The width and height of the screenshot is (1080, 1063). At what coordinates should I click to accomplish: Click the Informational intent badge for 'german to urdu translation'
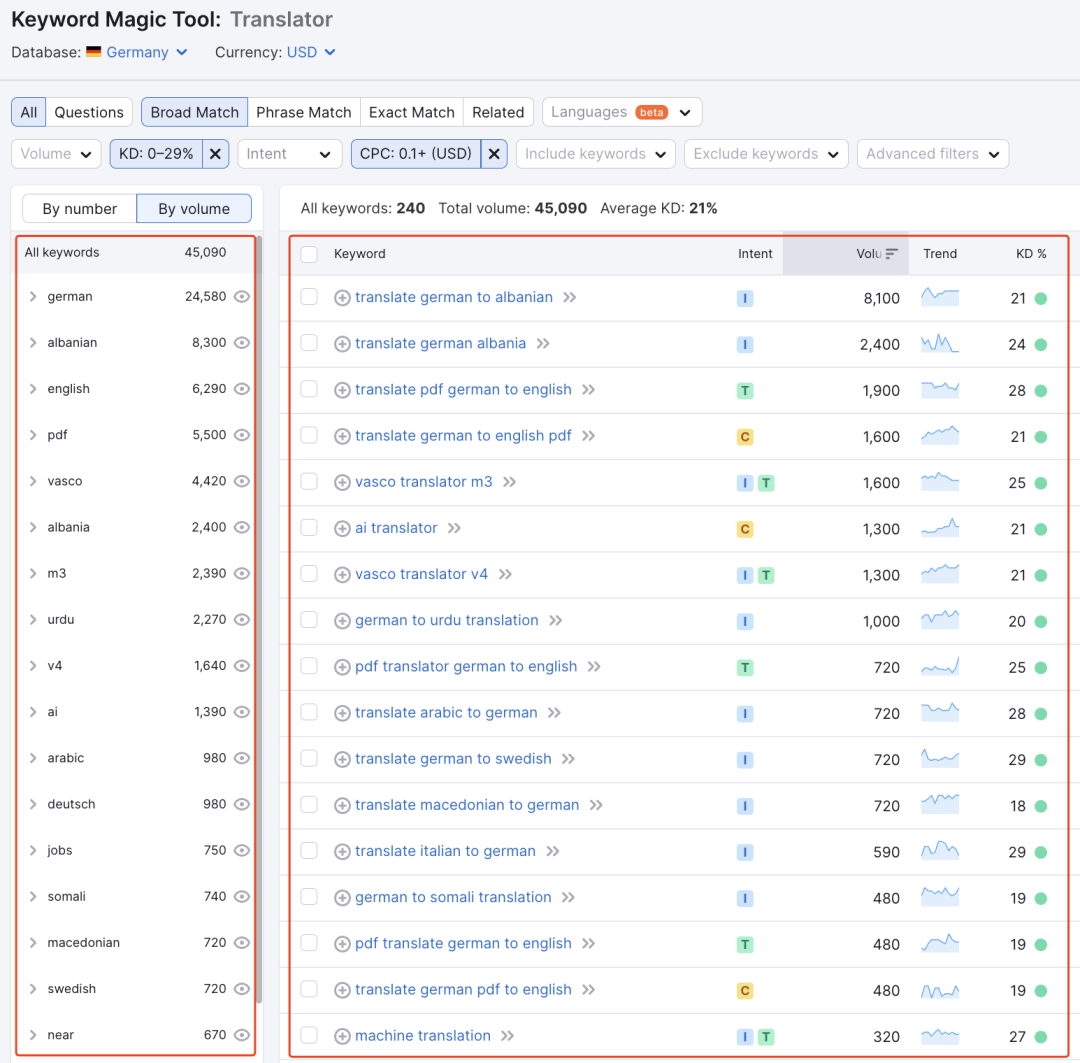tap(745, 621)
